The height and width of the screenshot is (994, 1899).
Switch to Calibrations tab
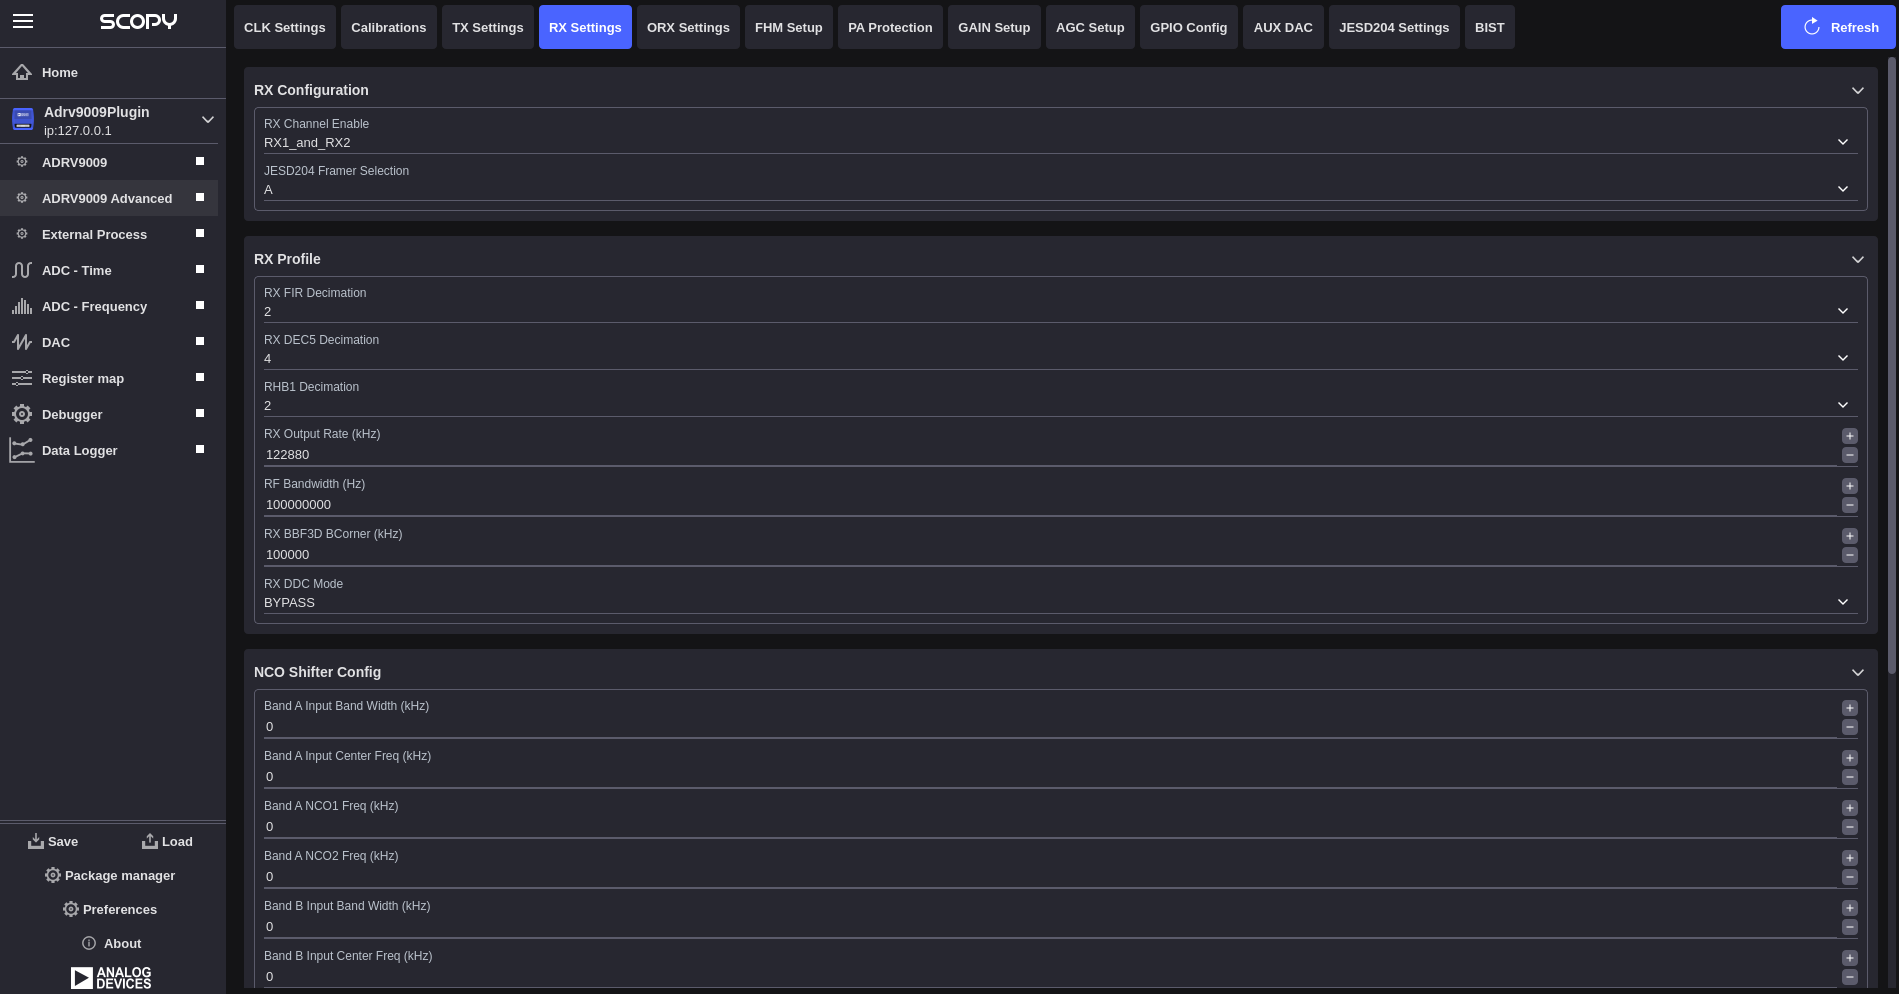[x=389, y=27]
